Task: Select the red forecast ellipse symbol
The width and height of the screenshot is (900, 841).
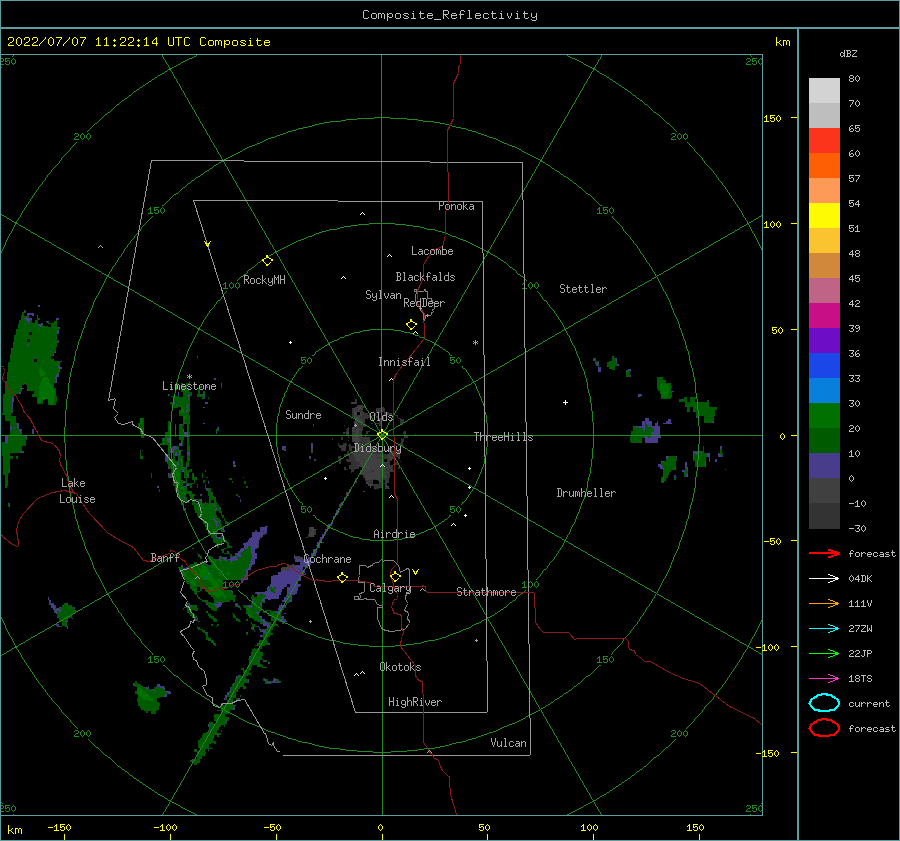Action: (x=824, y=728)
